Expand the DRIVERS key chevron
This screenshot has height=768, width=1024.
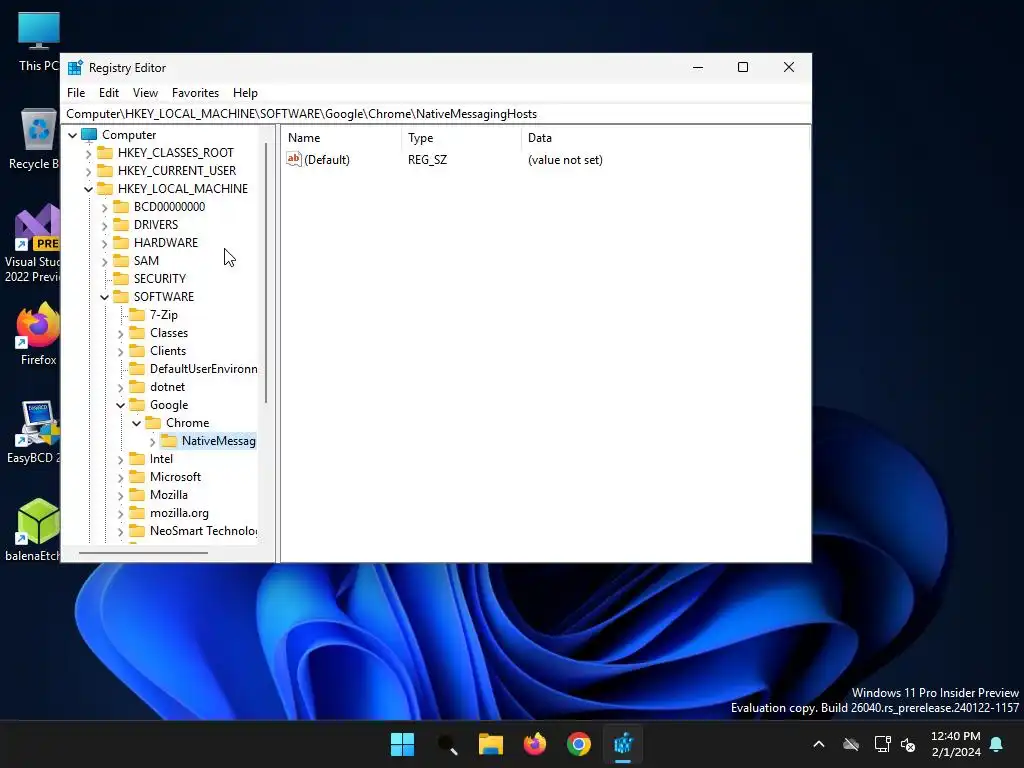pos(104,225)
